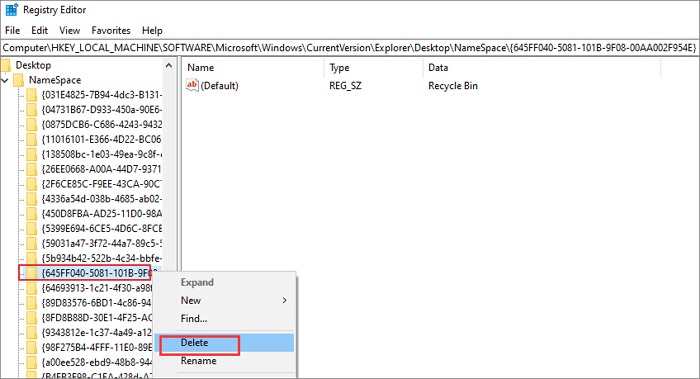Click folder icon of {645FF040-5081-101B key

31,273
